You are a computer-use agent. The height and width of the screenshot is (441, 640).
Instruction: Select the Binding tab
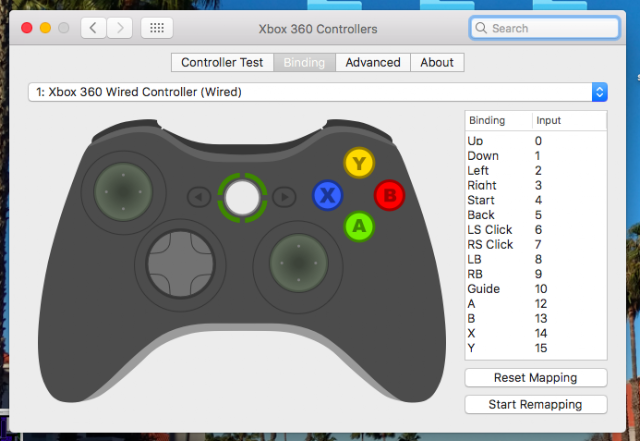point(304,62)
